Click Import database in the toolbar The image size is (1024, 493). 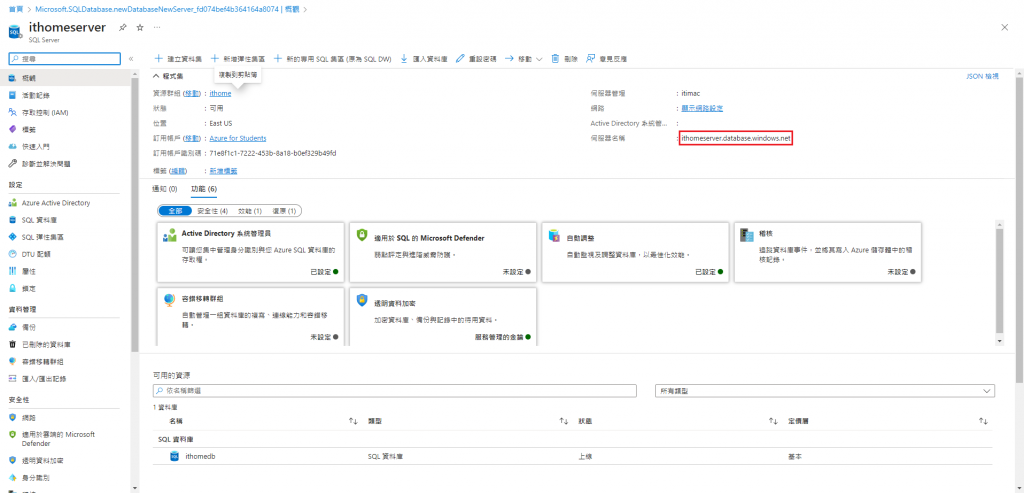423,59
